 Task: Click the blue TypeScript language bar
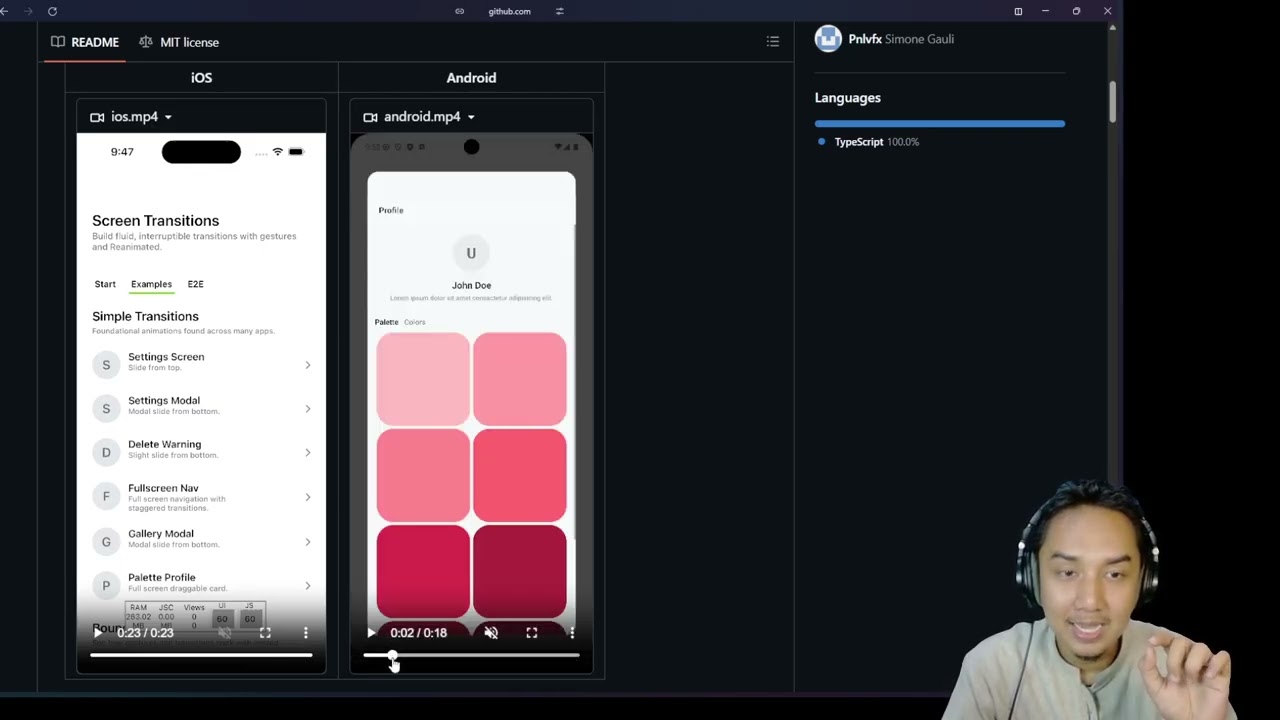940,124
